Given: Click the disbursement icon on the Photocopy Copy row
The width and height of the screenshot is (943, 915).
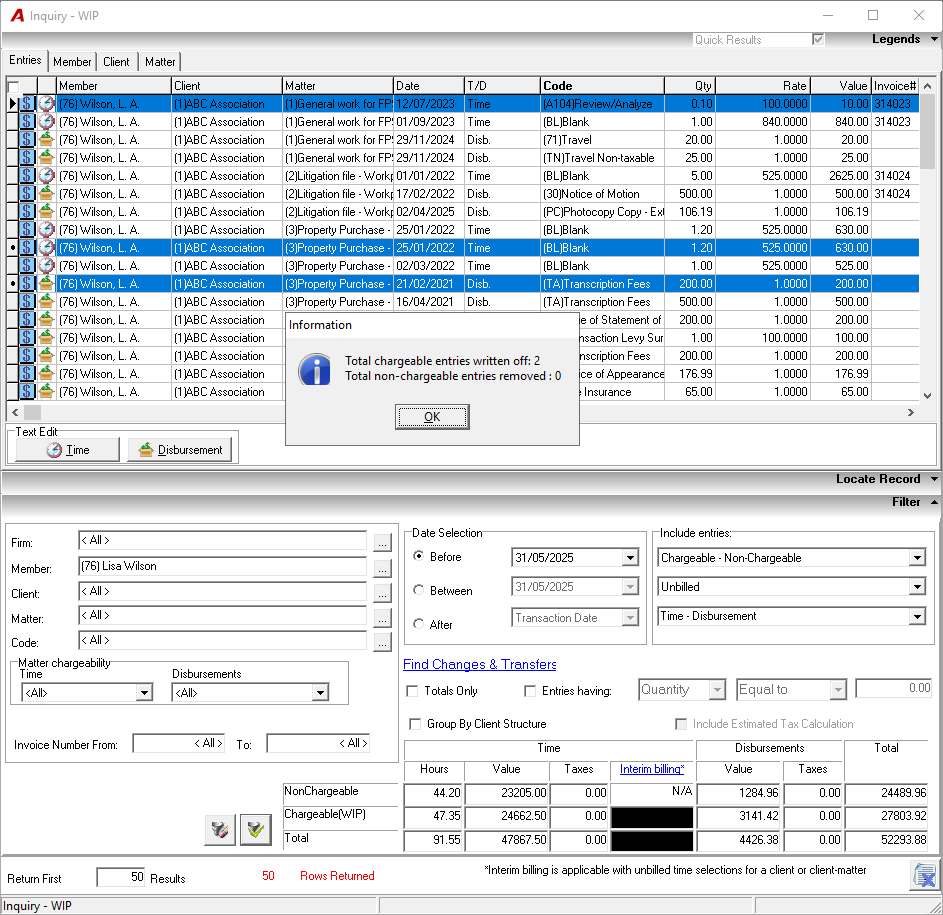Looking at the screenshot, I should click(x=46, y=212).
